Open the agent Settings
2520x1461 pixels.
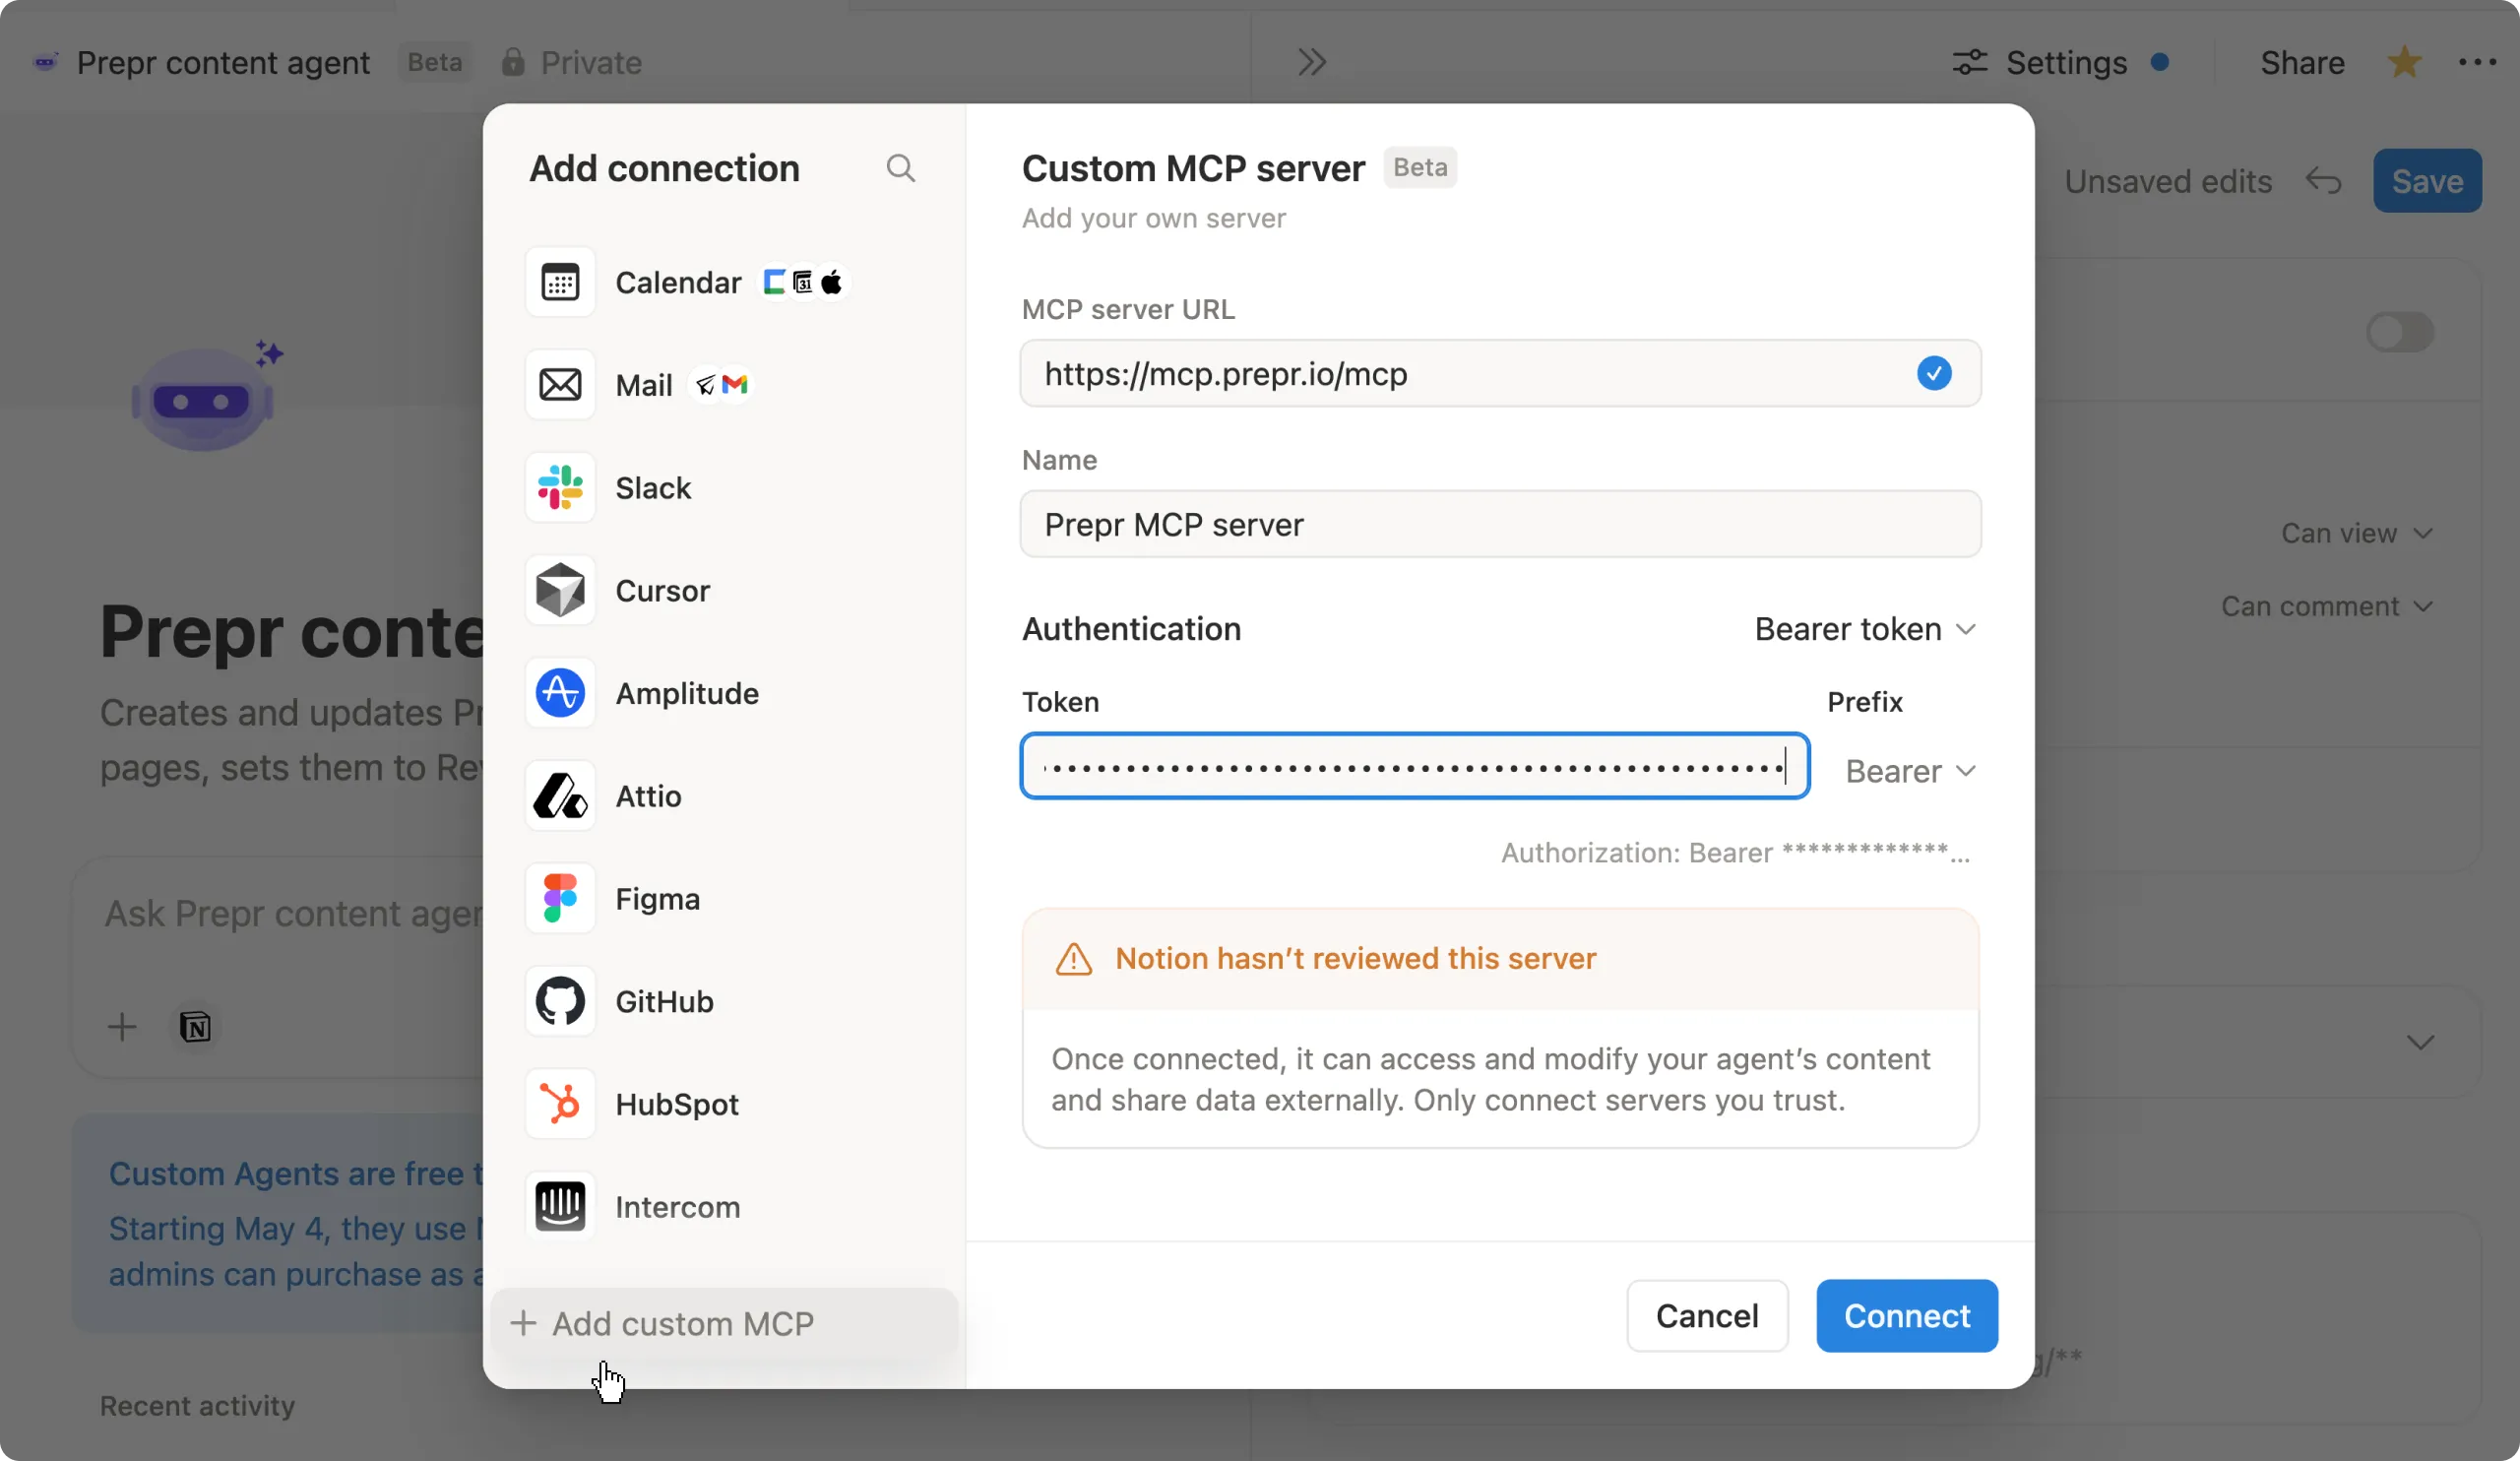[x=2062, y=62]
